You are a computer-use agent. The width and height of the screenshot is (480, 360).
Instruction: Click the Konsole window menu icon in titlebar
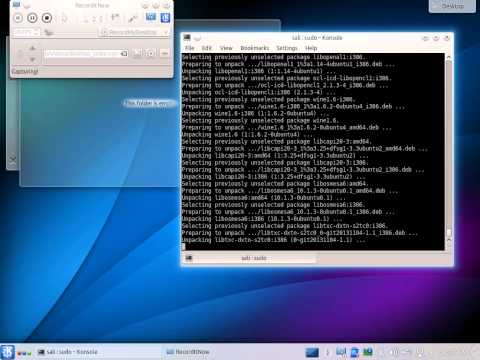(x=187, y=37)
